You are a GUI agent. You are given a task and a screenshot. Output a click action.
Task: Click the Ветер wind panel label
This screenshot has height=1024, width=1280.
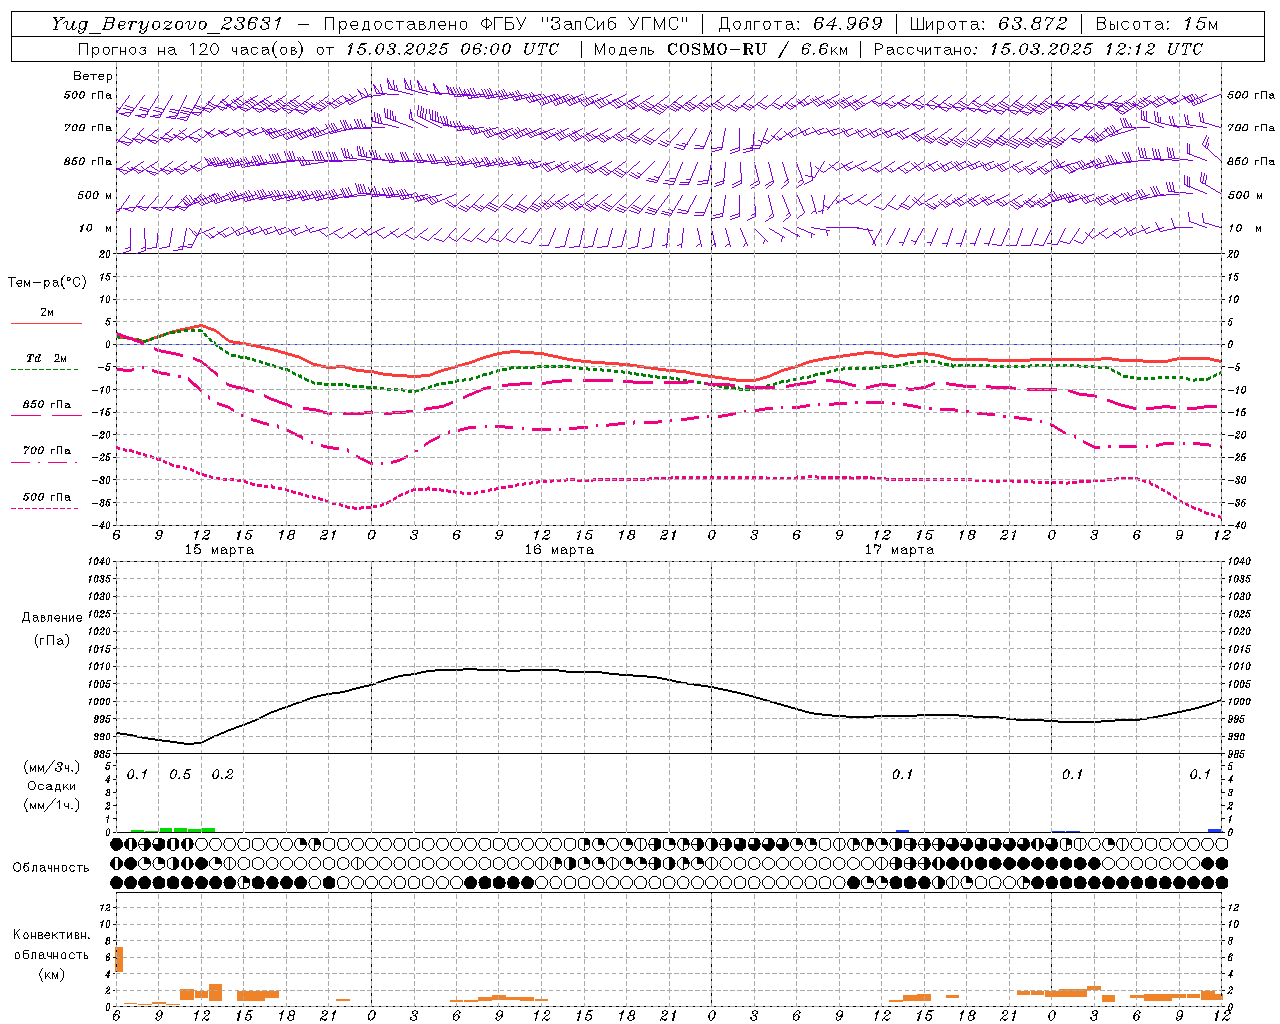(x=93, y=76)
